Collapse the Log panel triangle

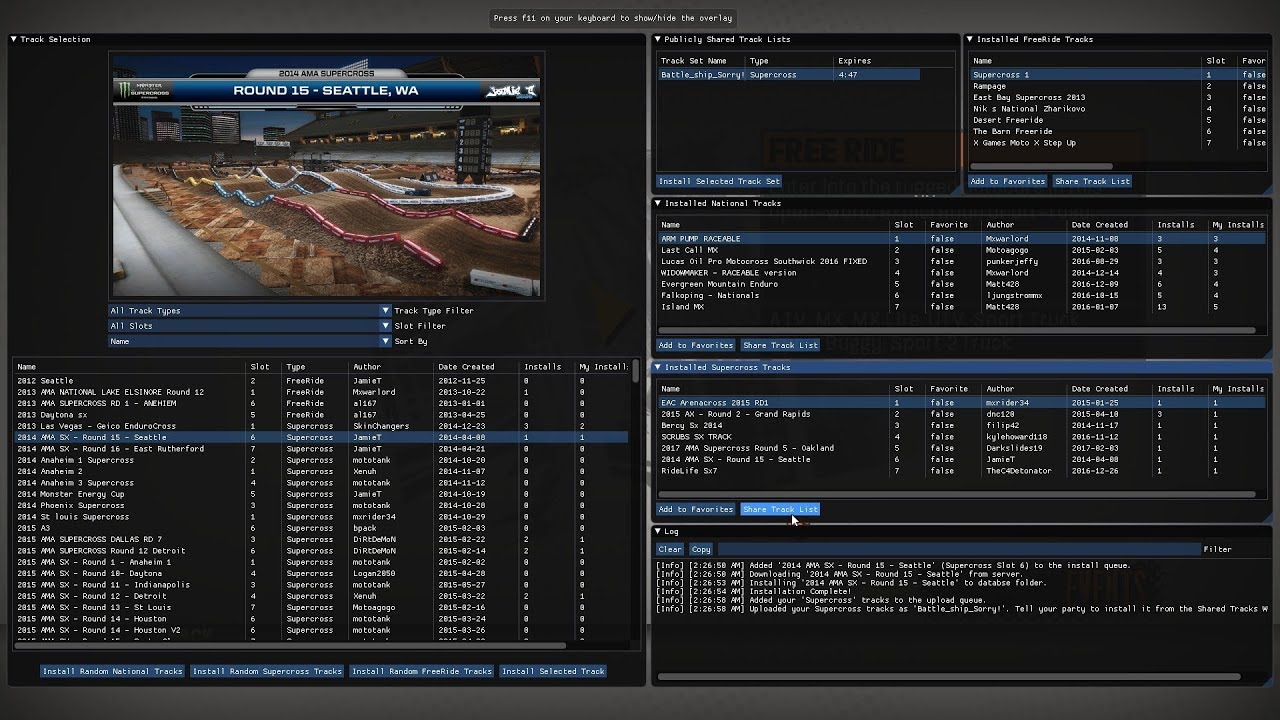pyautogui.click(x=658, y=531)
